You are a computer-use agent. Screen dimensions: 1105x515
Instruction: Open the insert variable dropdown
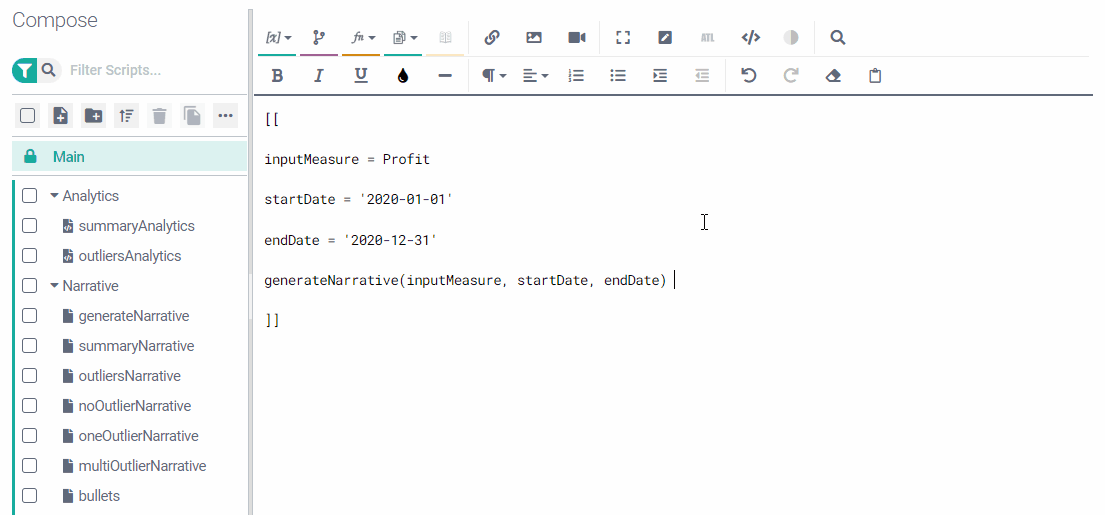[278, 38]
